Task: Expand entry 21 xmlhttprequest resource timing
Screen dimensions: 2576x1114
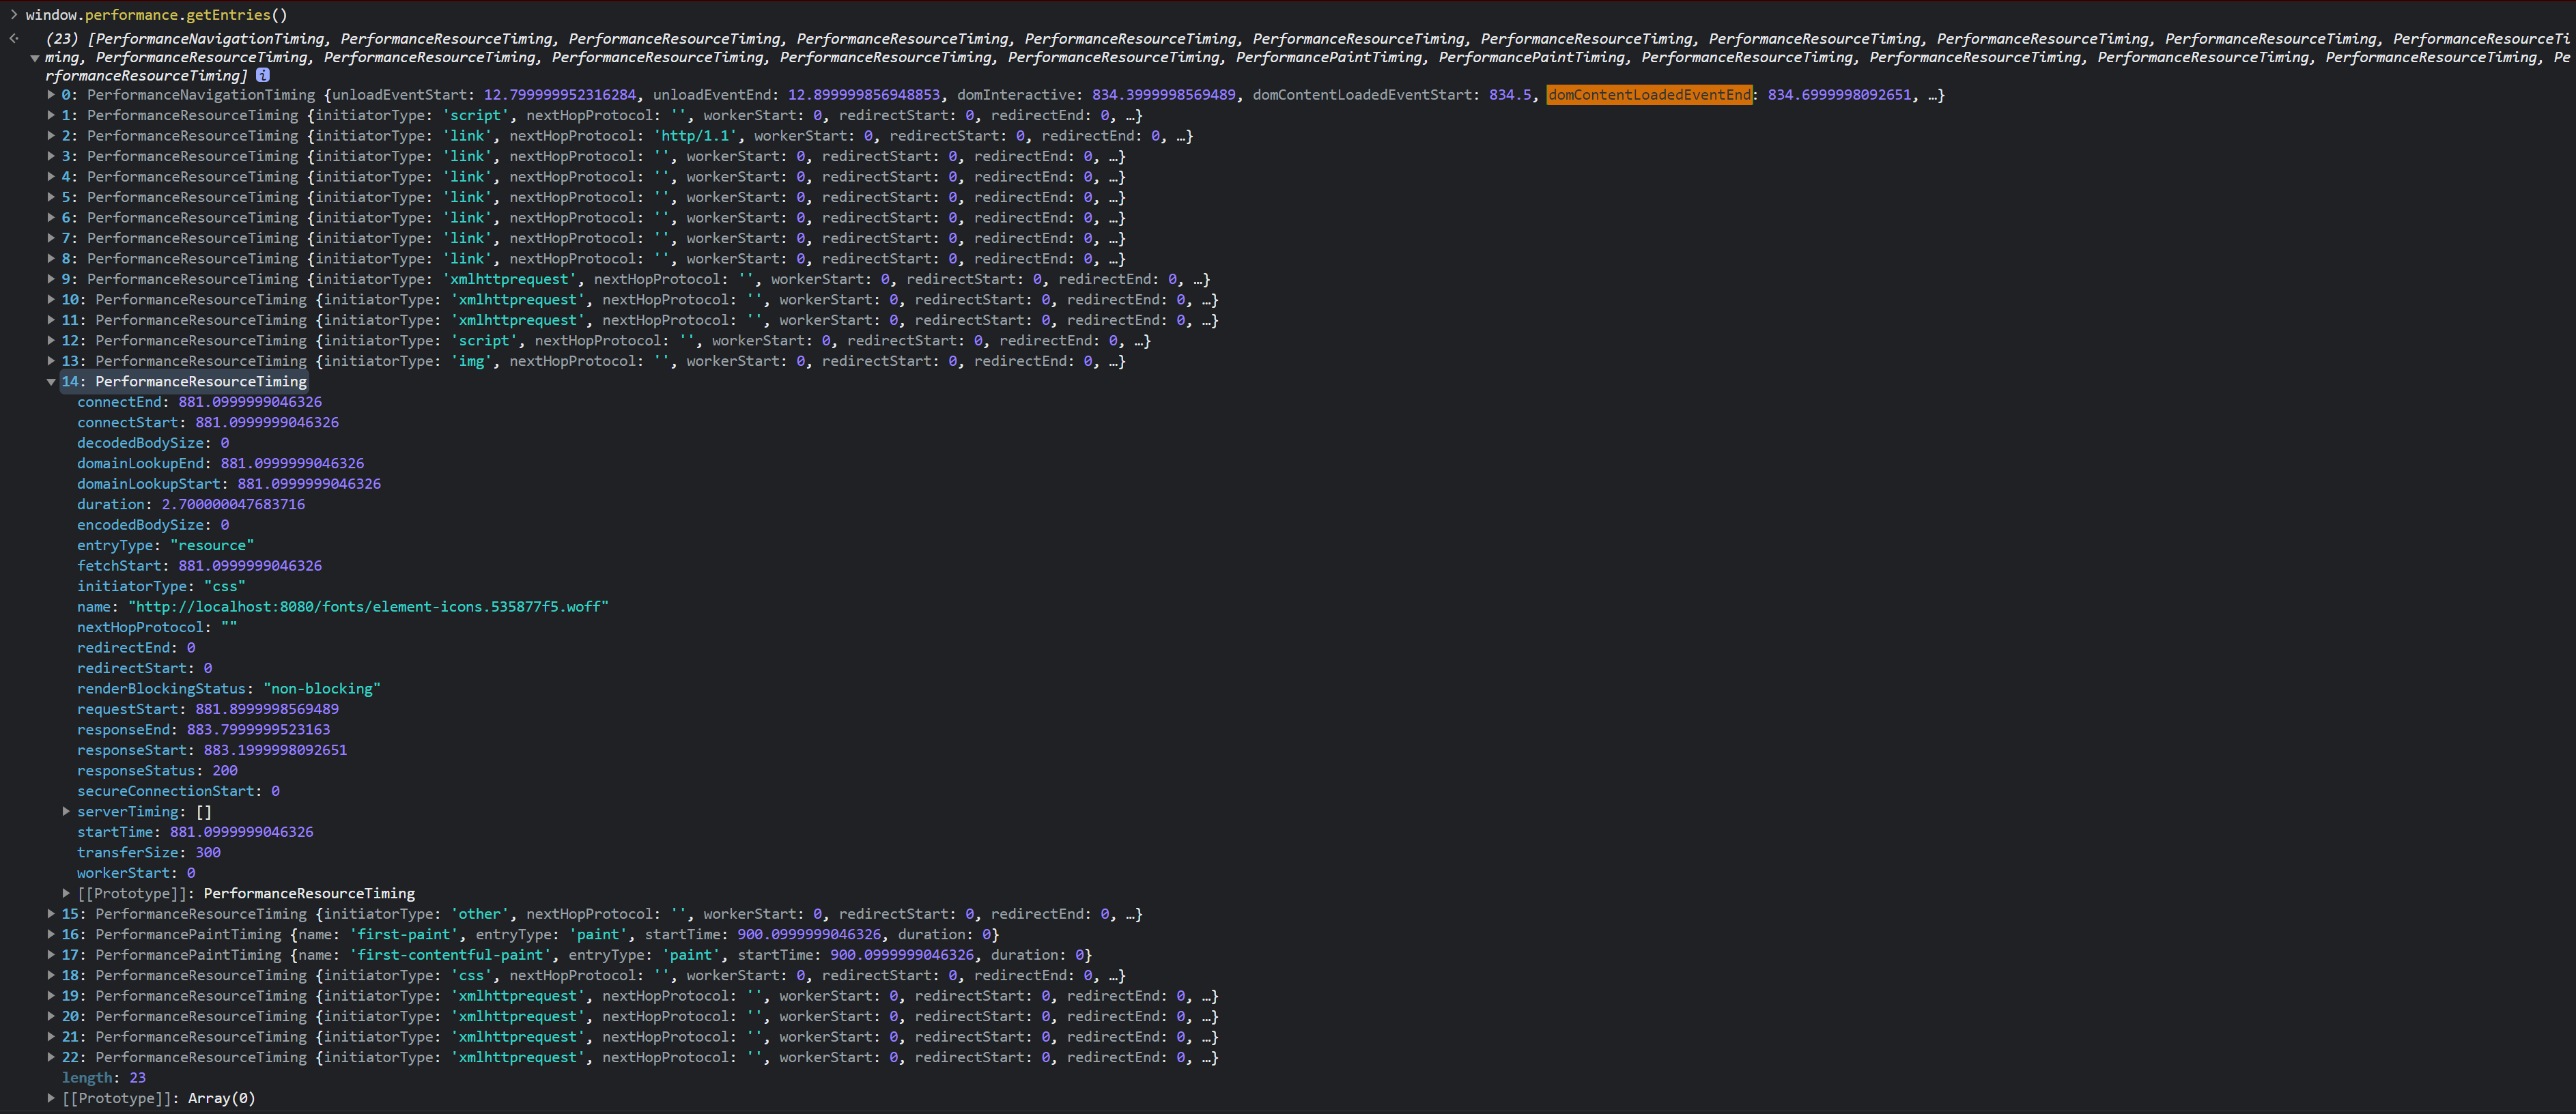Action: (51, 1037)
